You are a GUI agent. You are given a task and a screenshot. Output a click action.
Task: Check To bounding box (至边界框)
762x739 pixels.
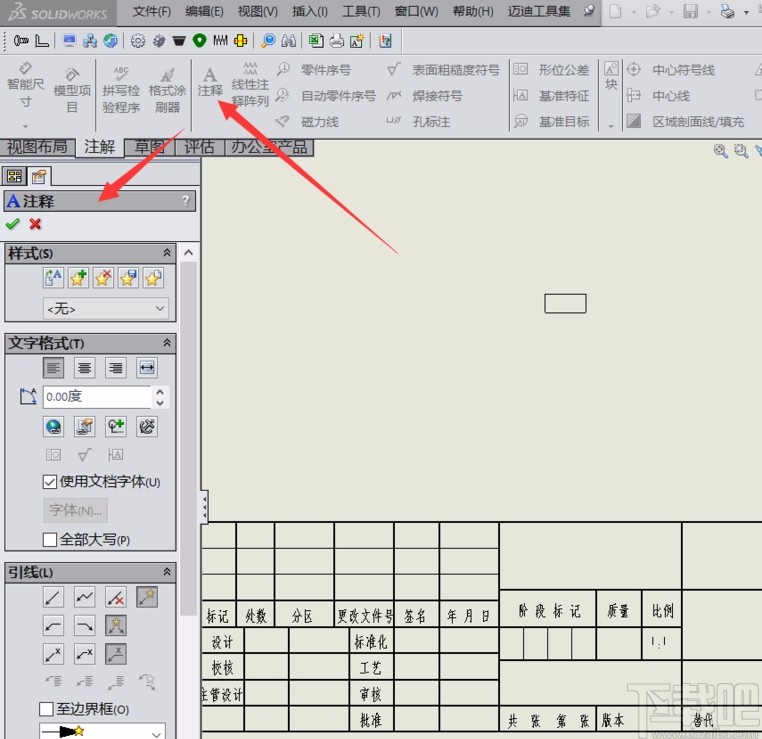(46, 709)
